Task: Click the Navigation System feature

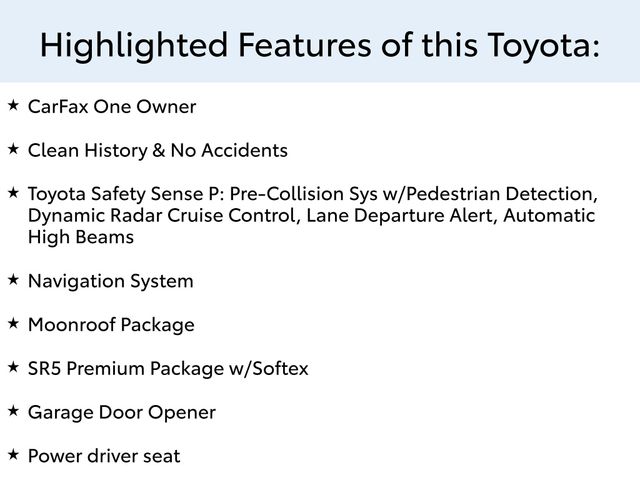Action: [110, 282]
